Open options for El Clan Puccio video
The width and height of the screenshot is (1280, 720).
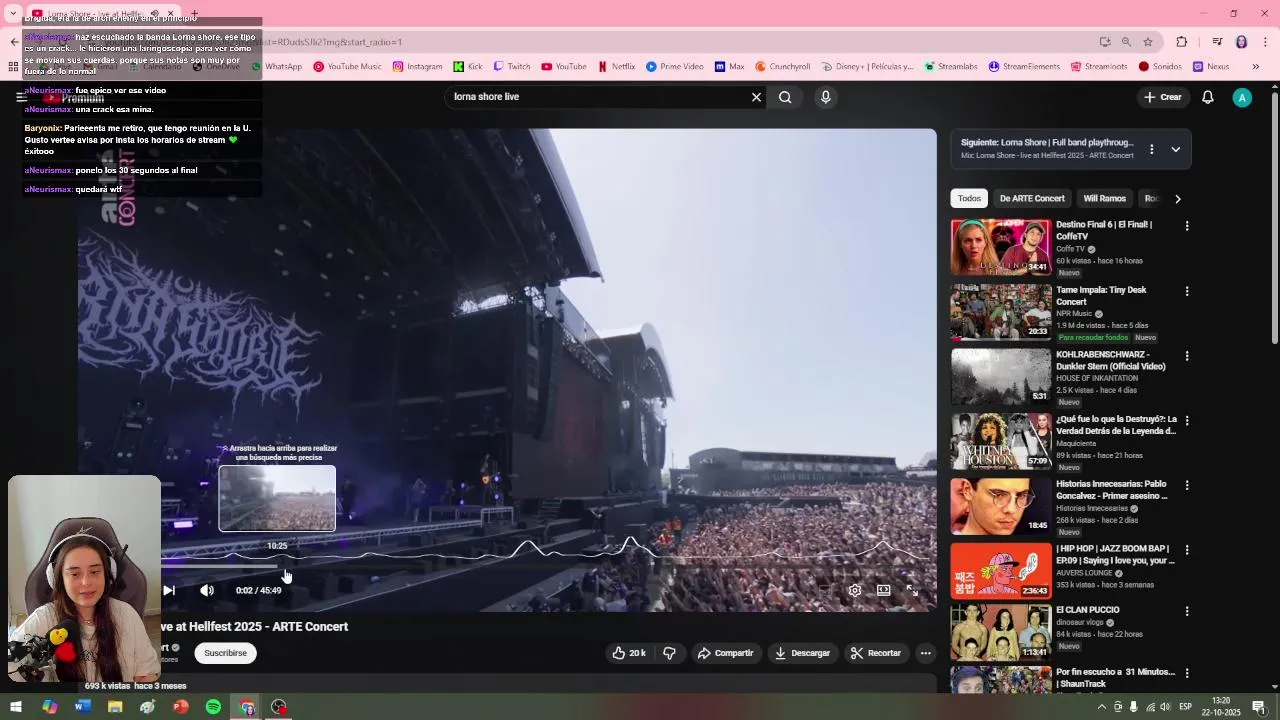coord(1187,611)
